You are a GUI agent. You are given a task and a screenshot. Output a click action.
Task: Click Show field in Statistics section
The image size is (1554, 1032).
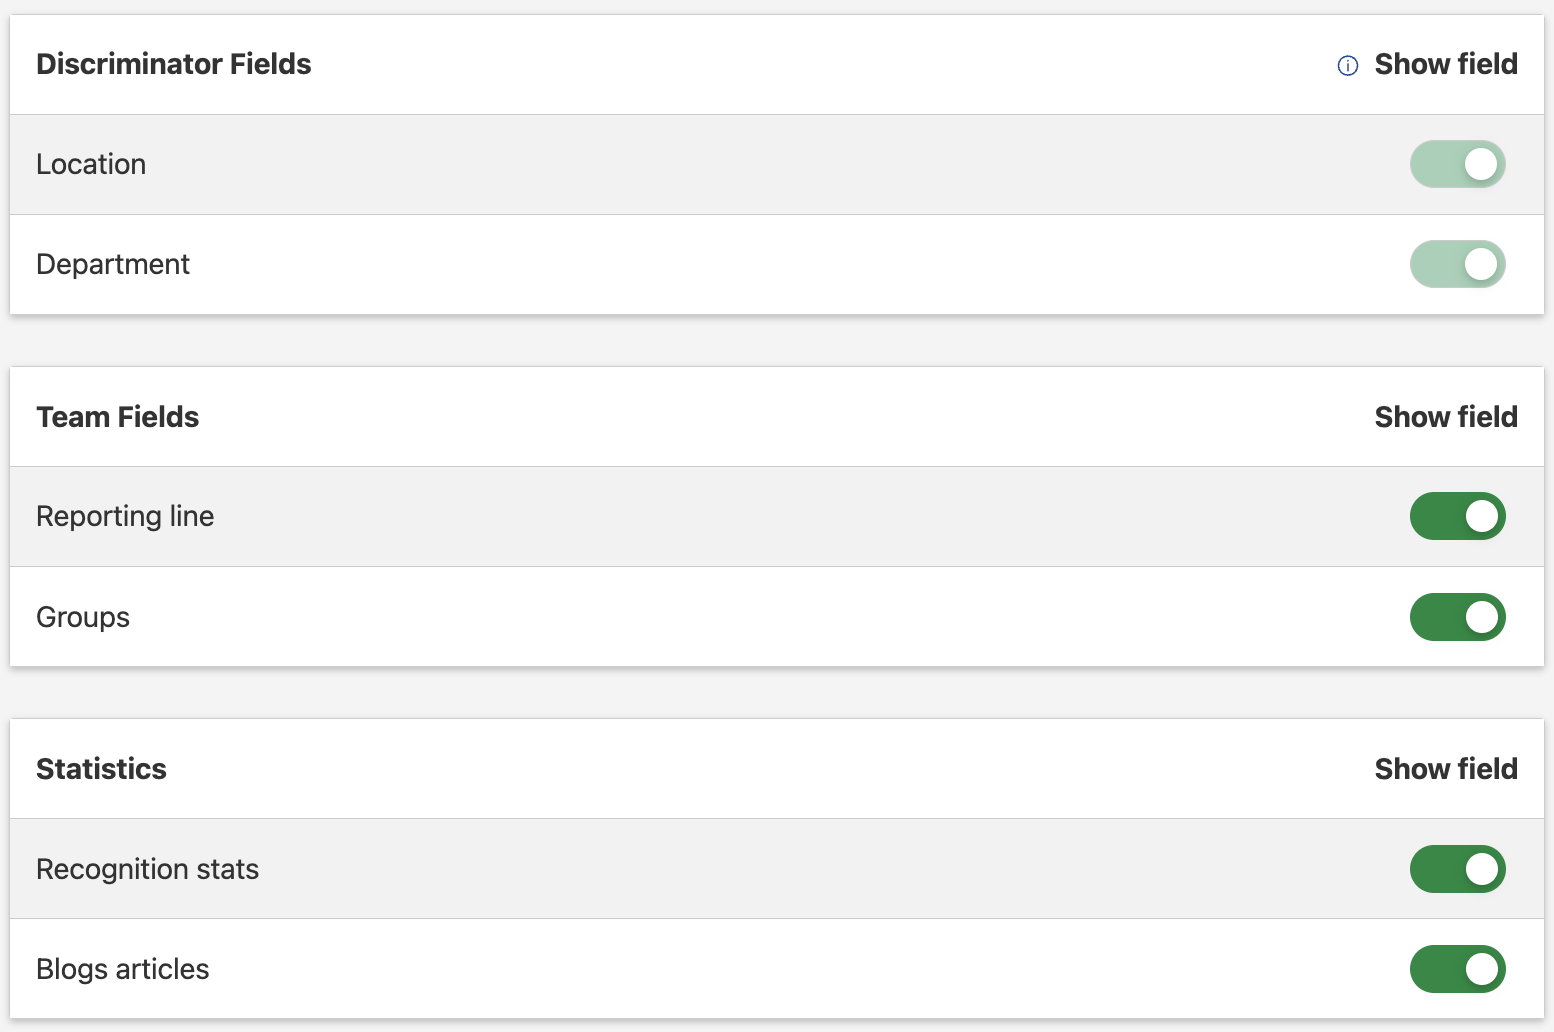point(1445,769)
